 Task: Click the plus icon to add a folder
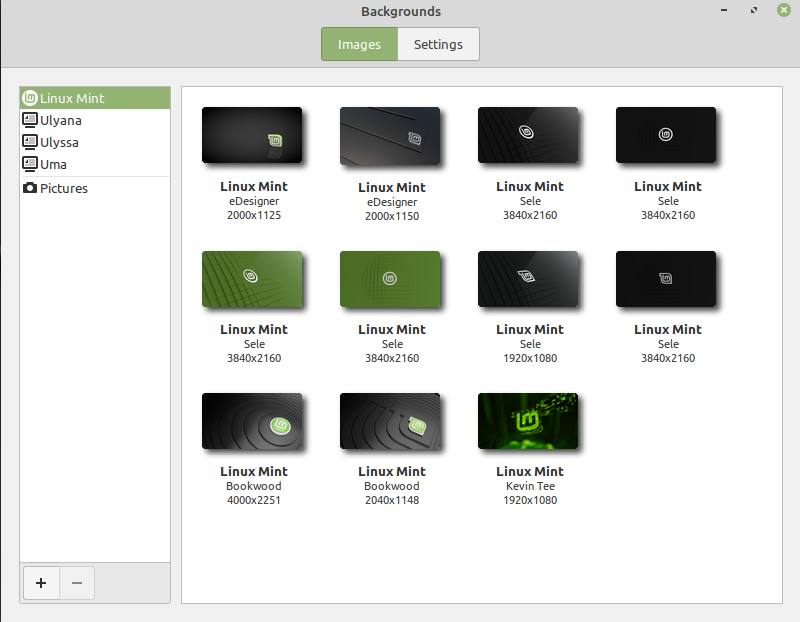[41, 583]
